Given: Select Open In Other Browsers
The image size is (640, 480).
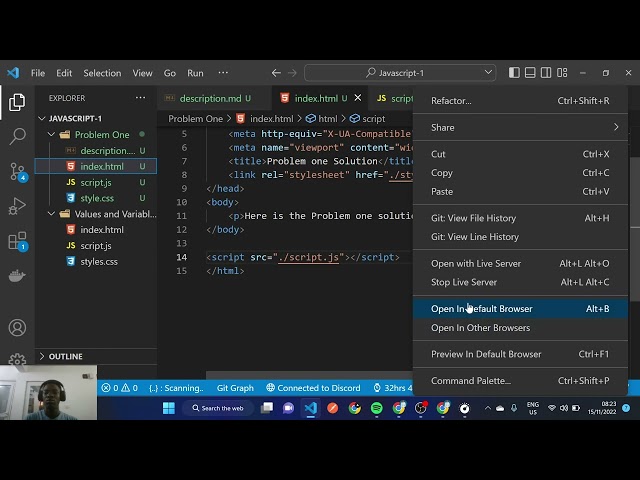Looking at the screenshot, I should coord(520,327).
